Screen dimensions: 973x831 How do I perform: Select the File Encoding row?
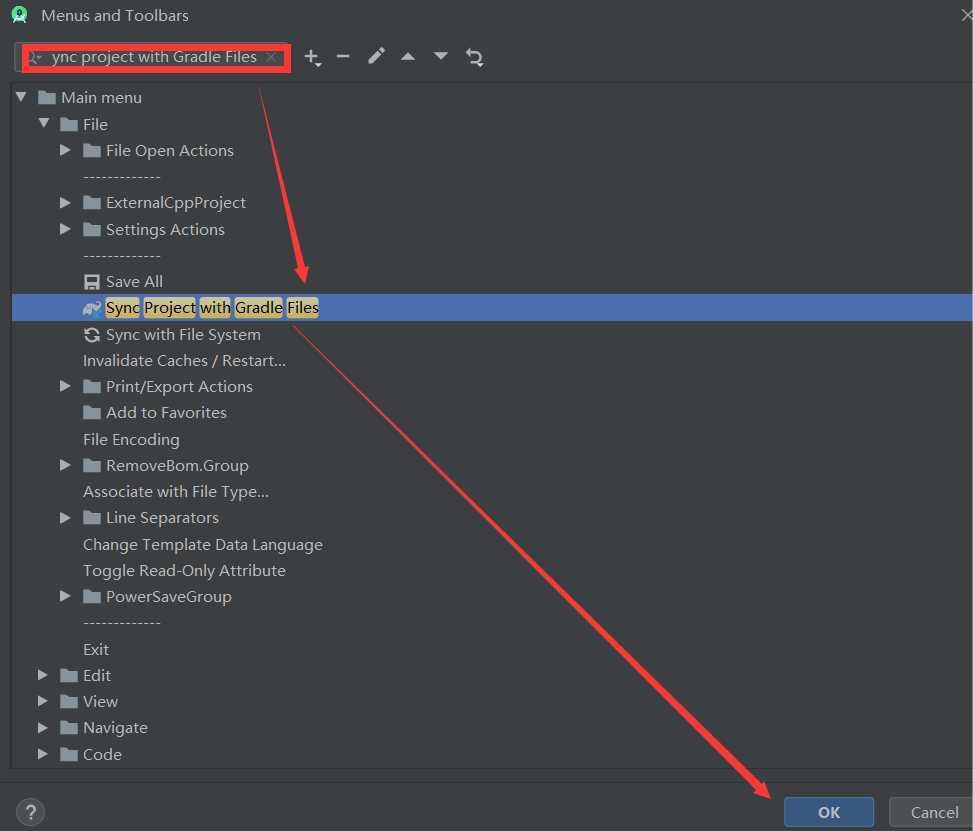tap(492, 439)
